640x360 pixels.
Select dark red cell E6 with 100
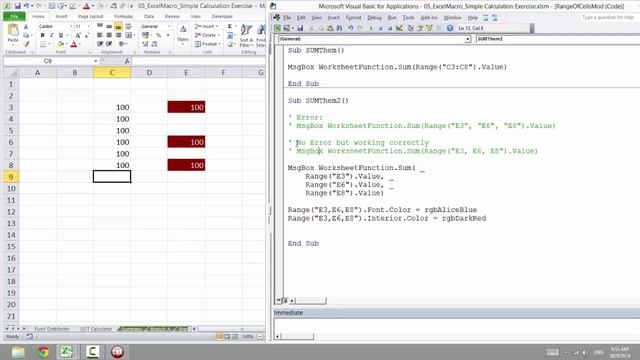coord(186,142)
